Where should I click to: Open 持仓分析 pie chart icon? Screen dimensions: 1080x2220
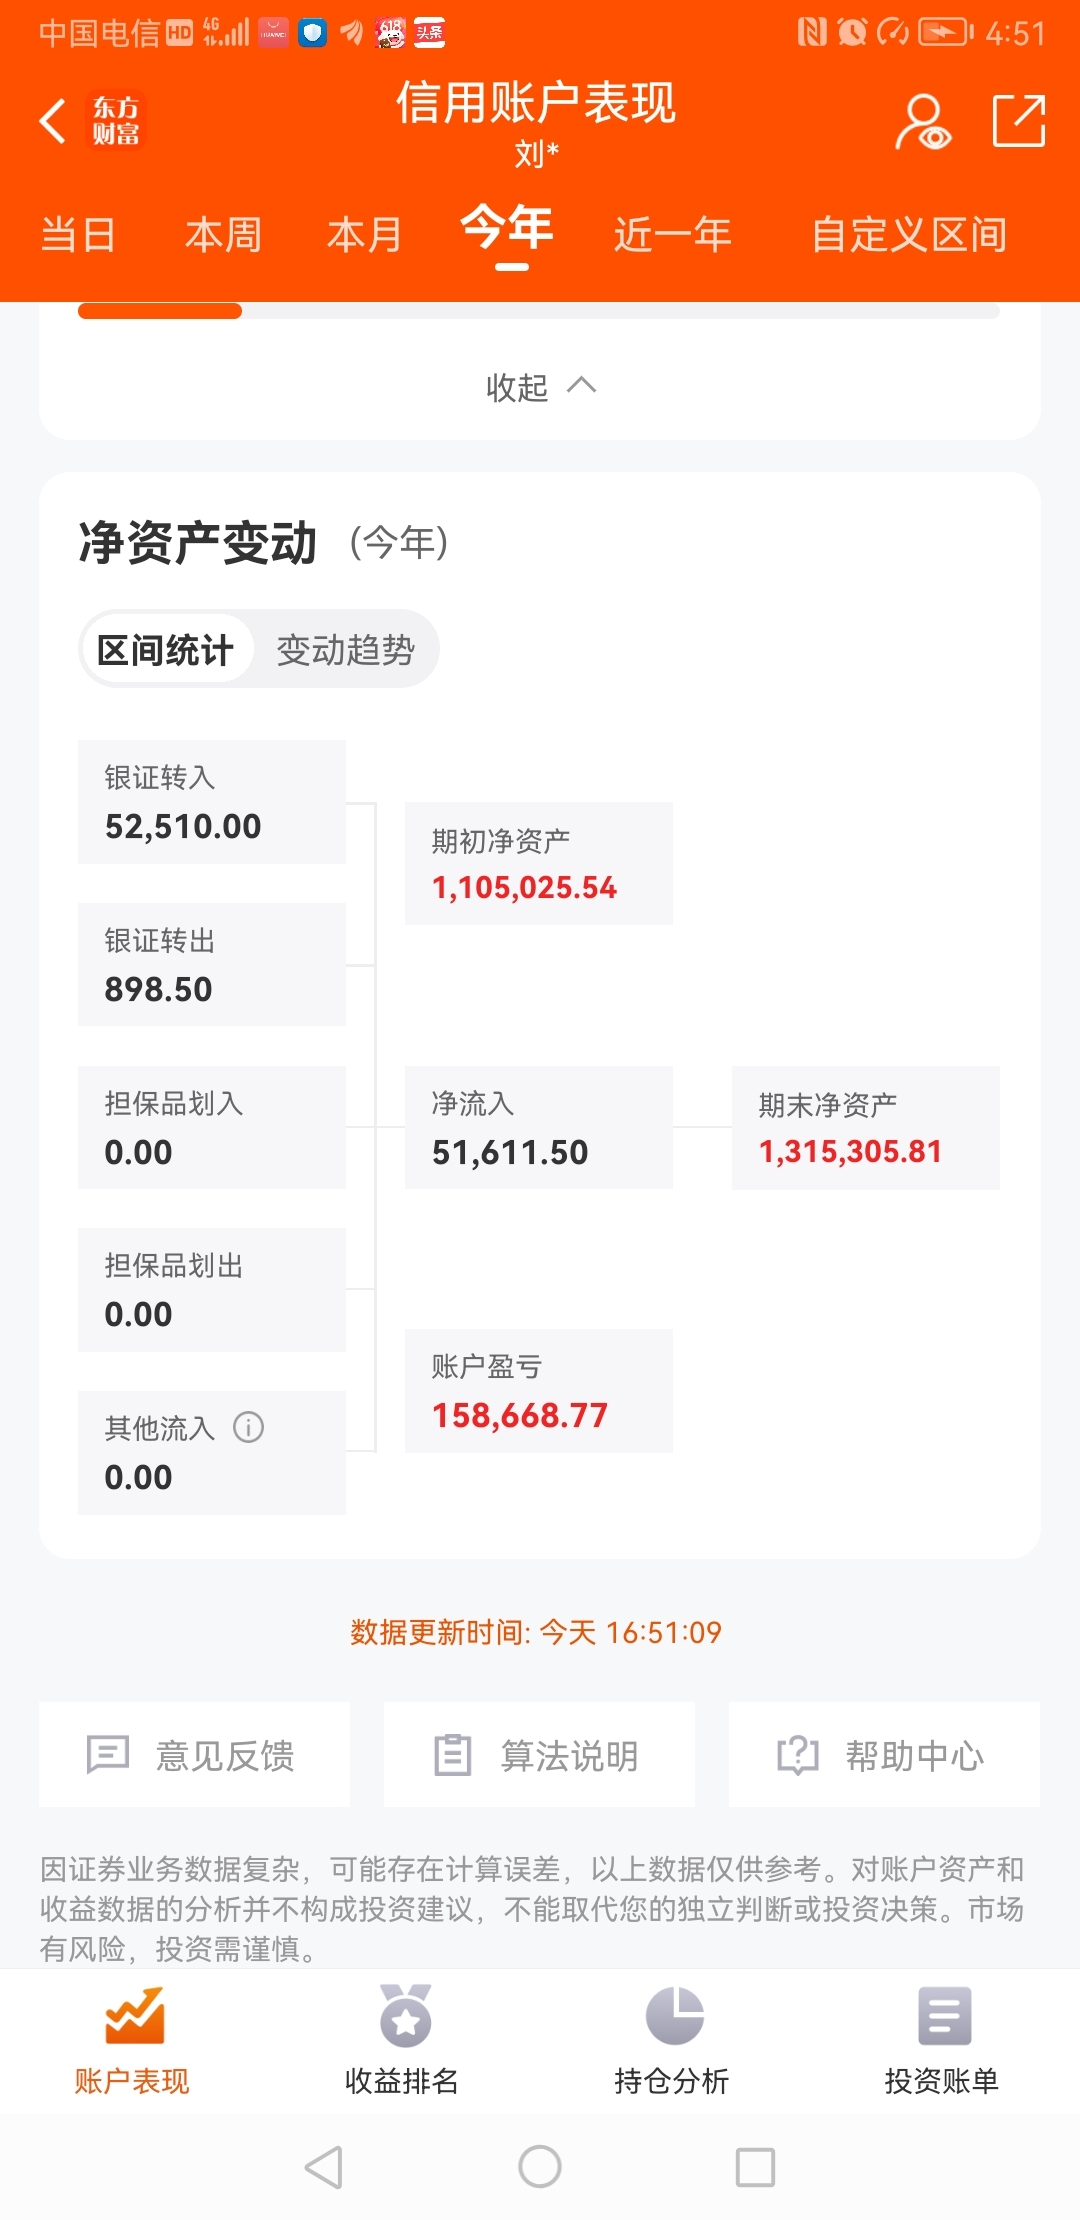tap(675, 2015)
